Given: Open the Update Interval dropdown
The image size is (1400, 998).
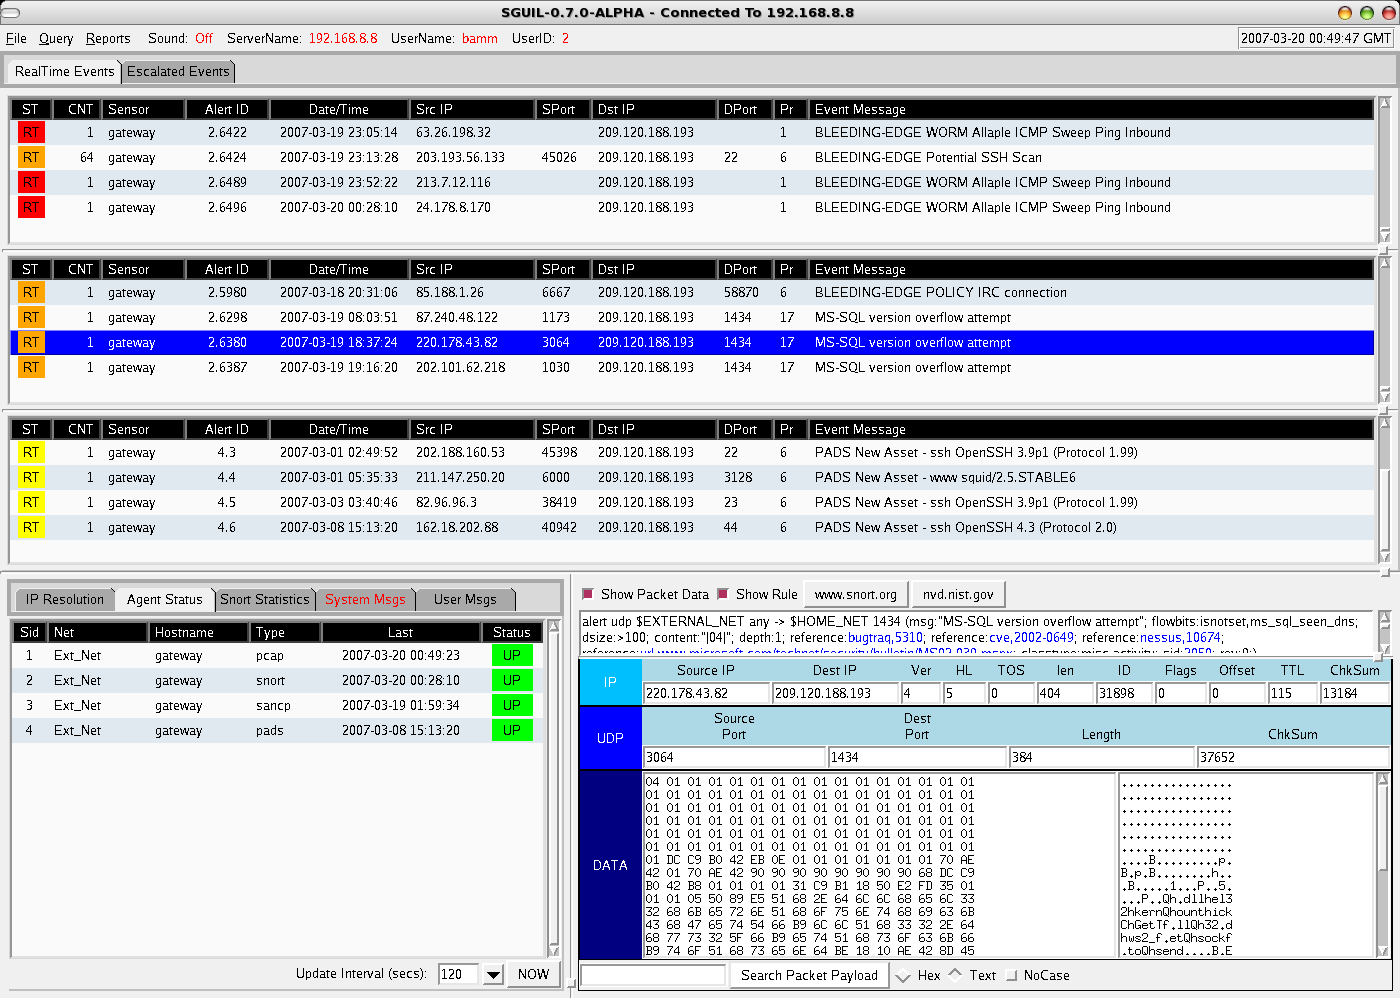Looking at the screenshot, I should (x=492, y=974).
